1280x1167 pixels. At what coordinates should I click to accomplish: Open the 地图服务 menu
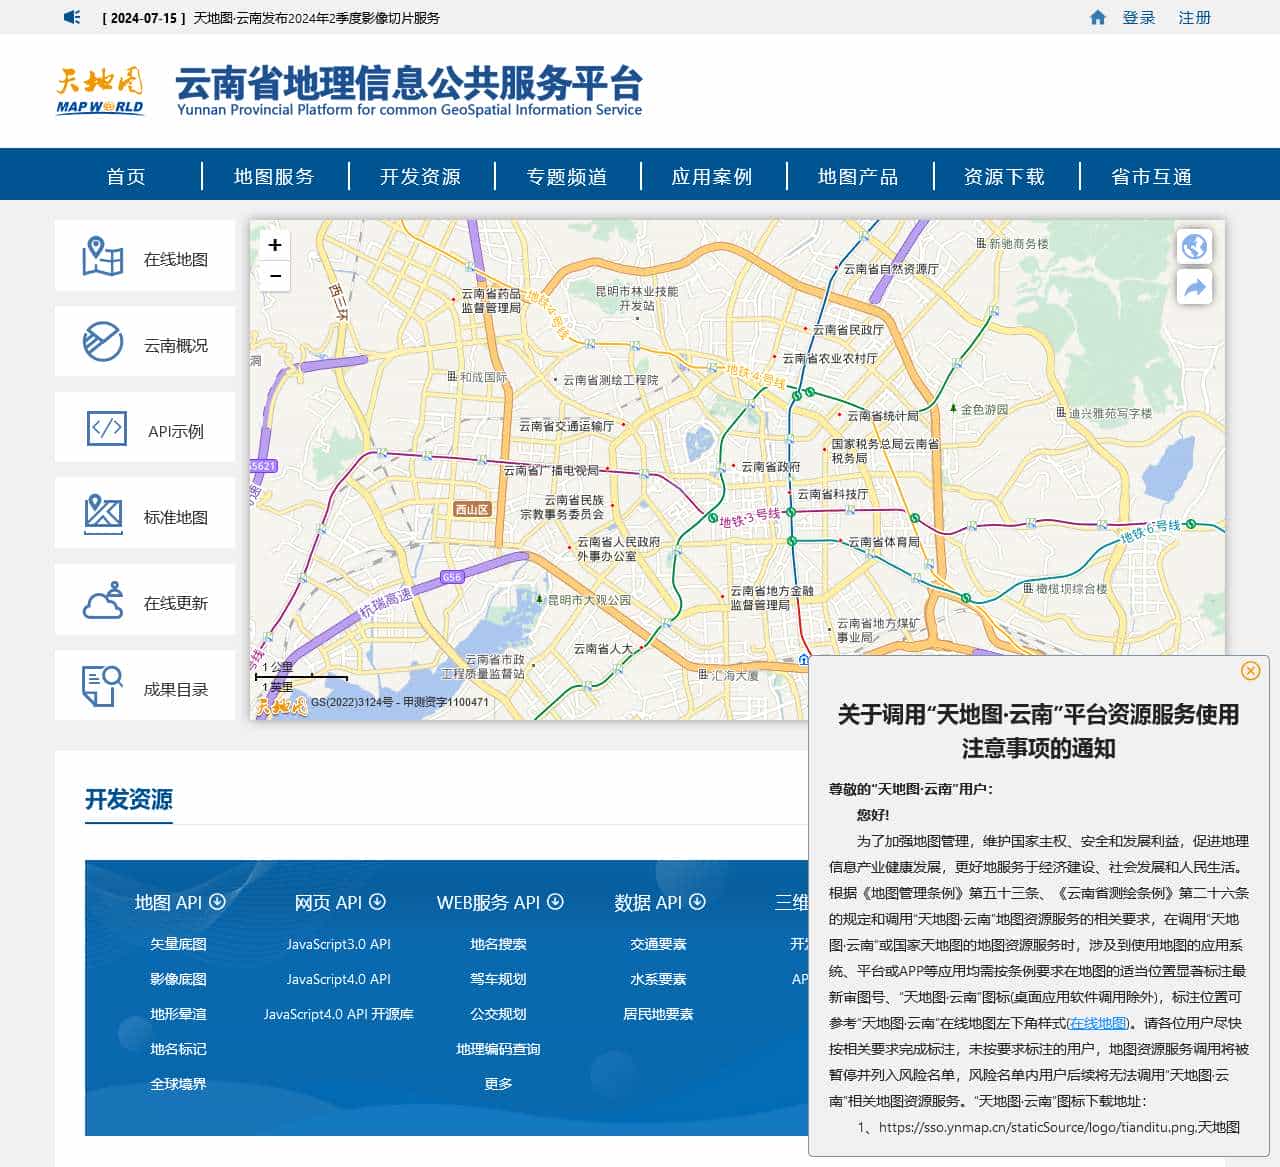pyautogui.click(x=272, y=175)
